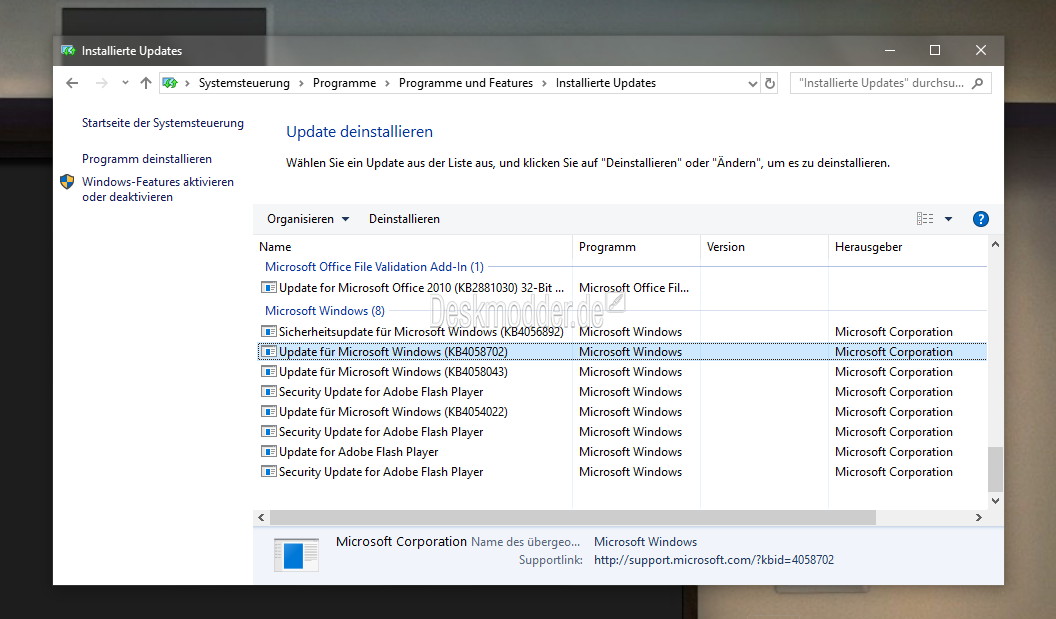Refresh the Installierte Updates list
The image size is (1056, 619).
coord(770,84)
